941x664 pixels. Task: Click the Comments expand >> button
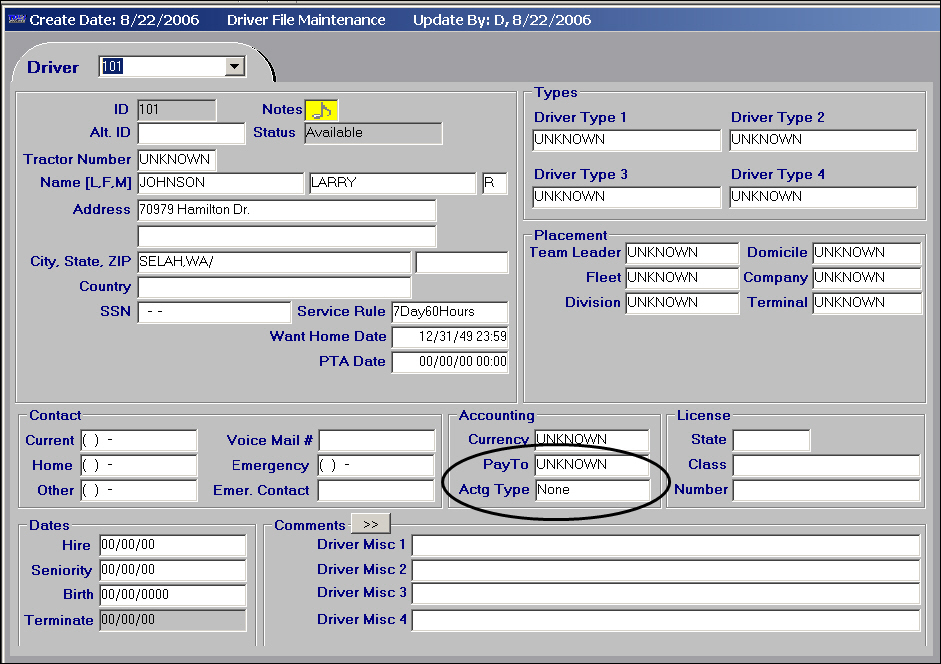tap(370, 524)
